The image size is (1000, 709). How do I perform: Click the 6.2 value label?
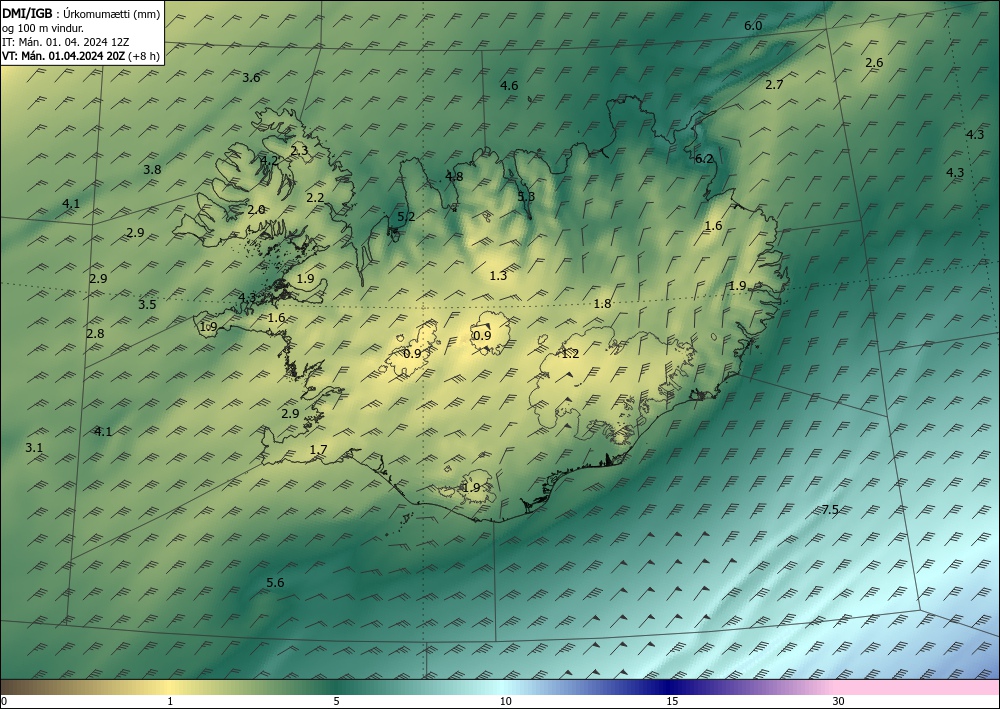[704, 159]
